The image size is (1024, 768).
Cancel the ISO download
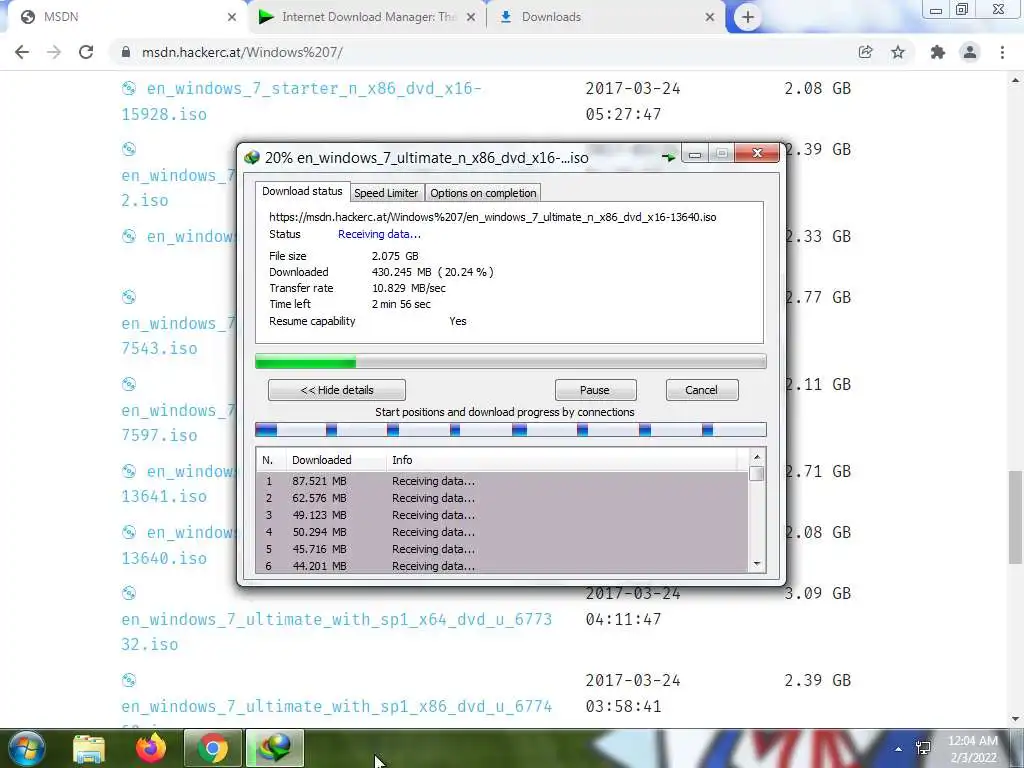(701, 390)
